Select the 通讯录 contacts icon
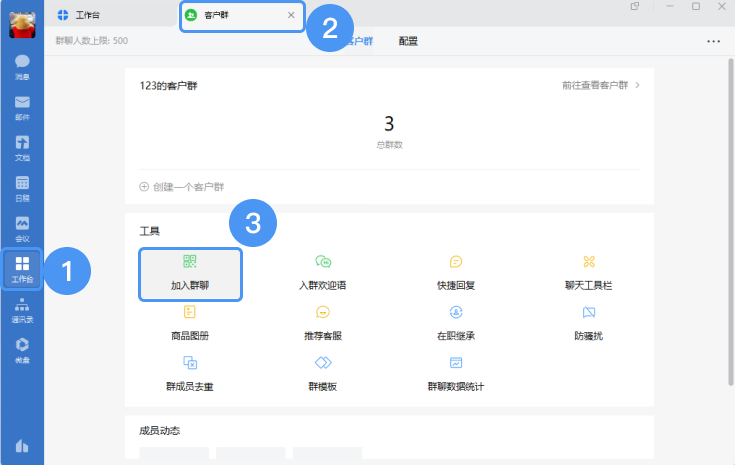 tap(22, 311)
